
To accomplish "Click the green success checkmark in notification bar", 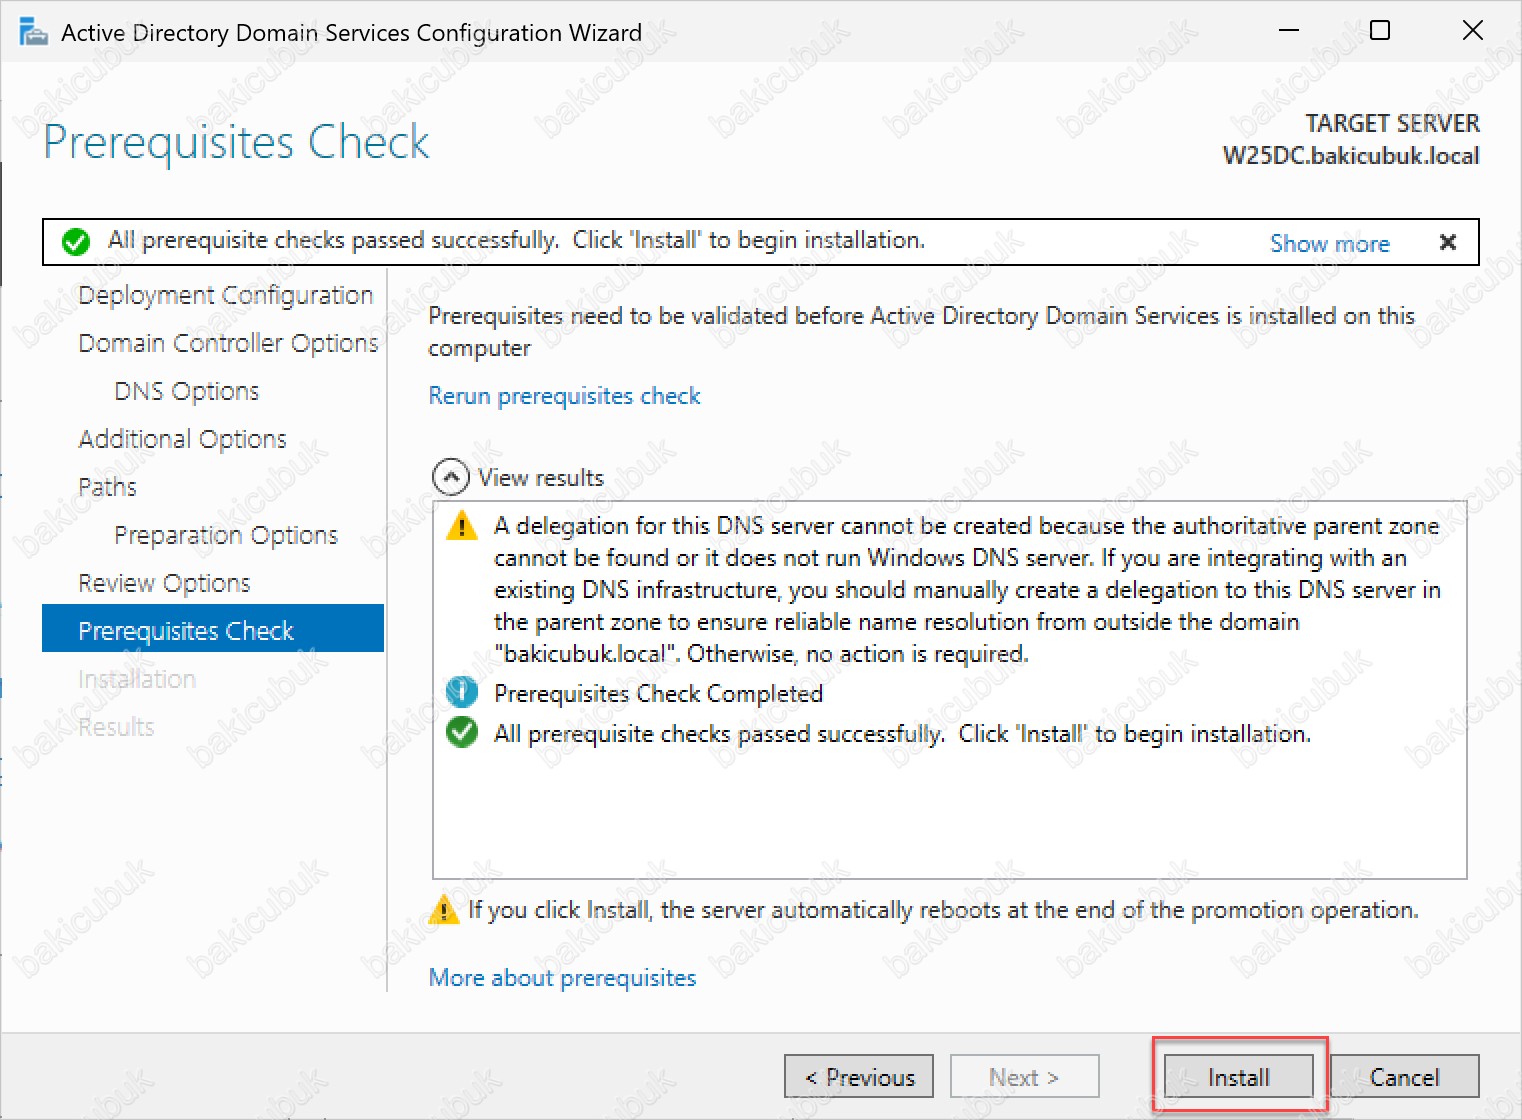I will (x=76, y=242).
